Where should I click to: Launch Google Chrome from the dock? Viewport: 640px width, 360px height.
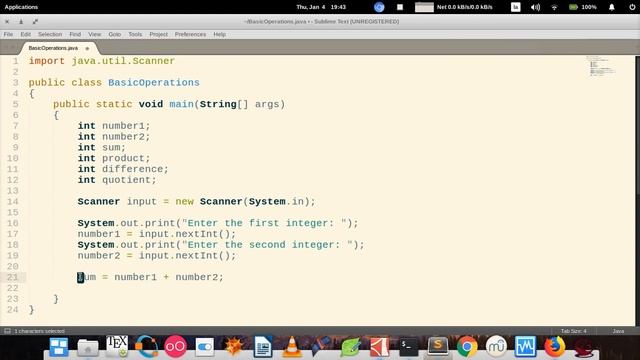[x=467, y=347]
